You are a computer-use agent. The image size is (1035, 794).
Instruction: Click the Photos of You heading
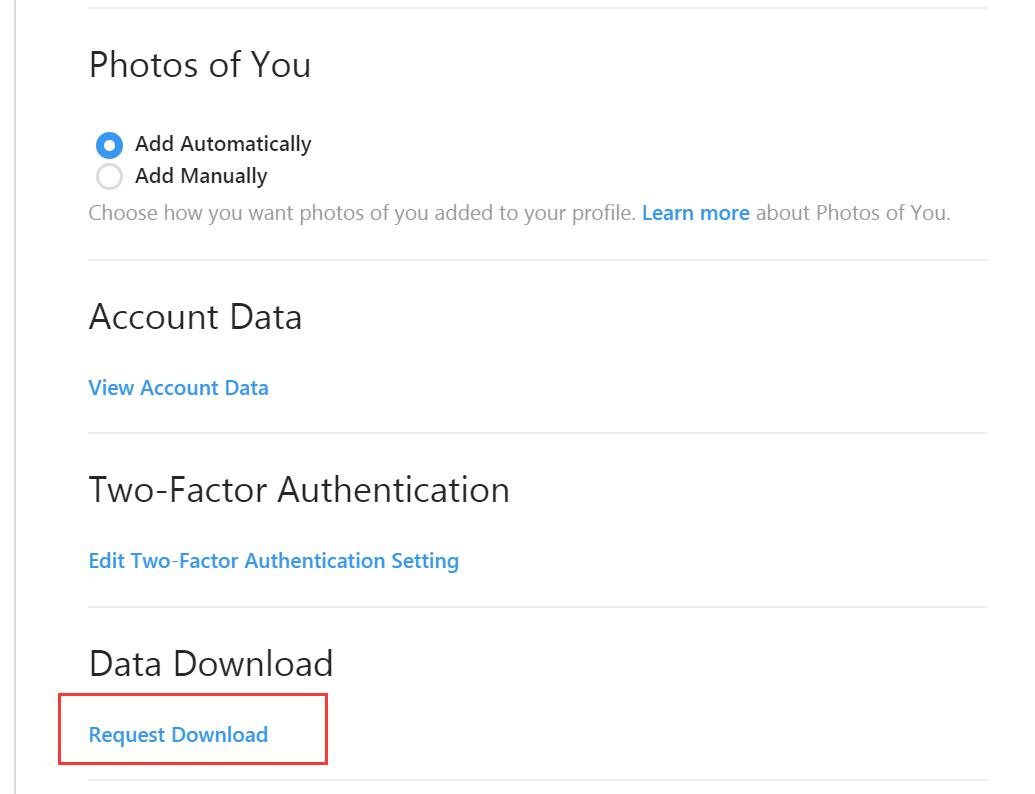pos(199,65)
